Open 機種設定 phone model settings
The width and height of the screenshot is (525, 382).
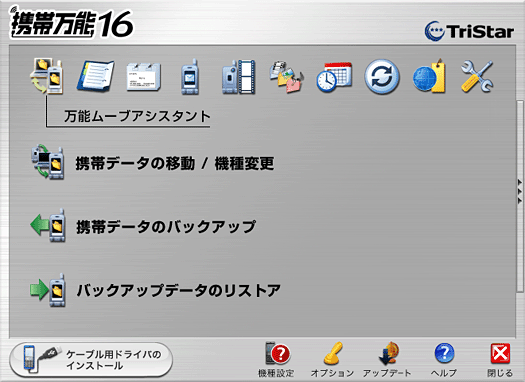click(x=276, y=359)
